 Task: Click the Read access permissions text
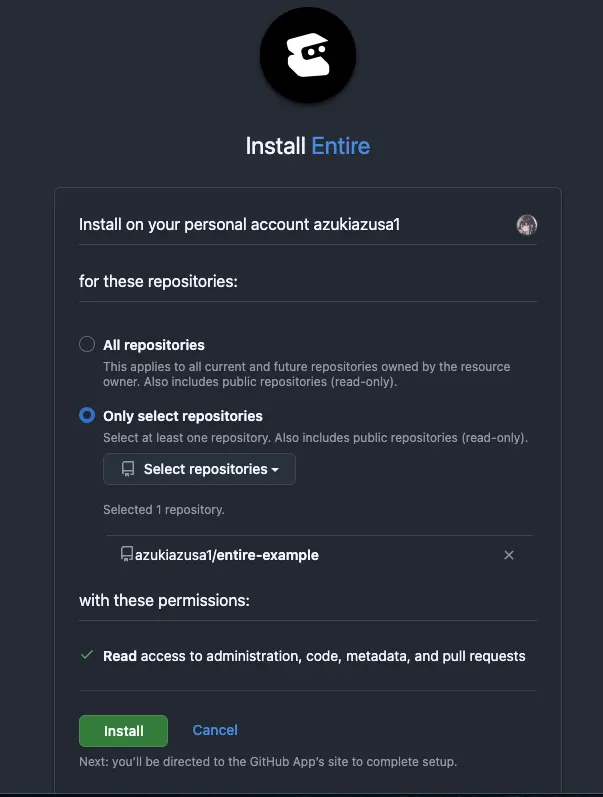(314, 656)
